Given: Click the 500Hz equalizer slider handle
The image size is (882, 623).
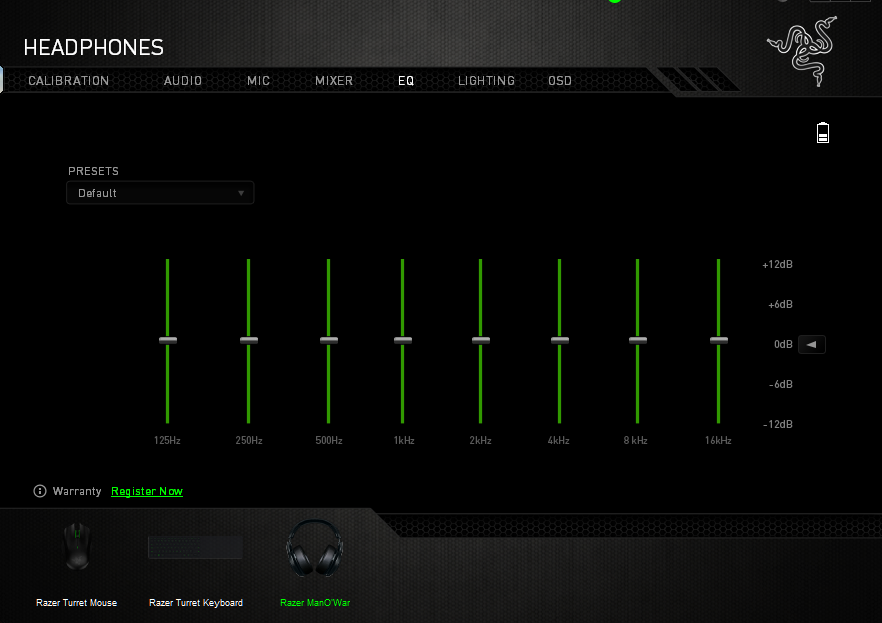Looking at the screenshot, I should tap(329, 341).
